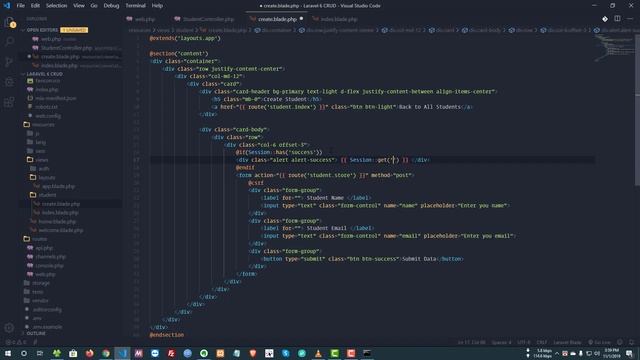
Task: Click the errors and warnings status indicator
Action: point(16,342)
